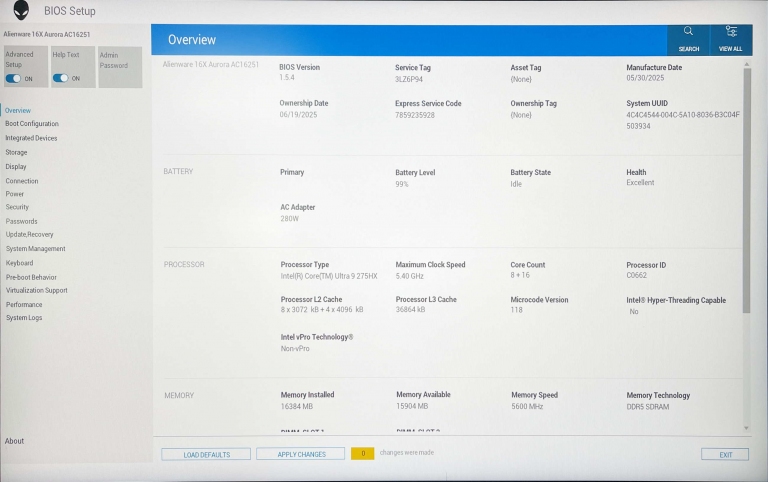
Task: Open Boot Configuration in the sidebar
Action: pyautogui.click(x=32, y=124)
